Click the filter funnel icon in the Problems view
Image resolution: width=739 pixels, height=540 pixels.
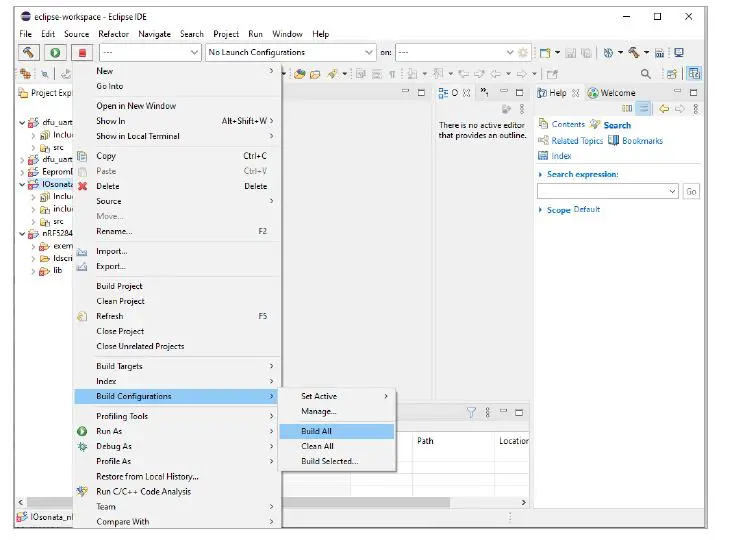point(472,412)
